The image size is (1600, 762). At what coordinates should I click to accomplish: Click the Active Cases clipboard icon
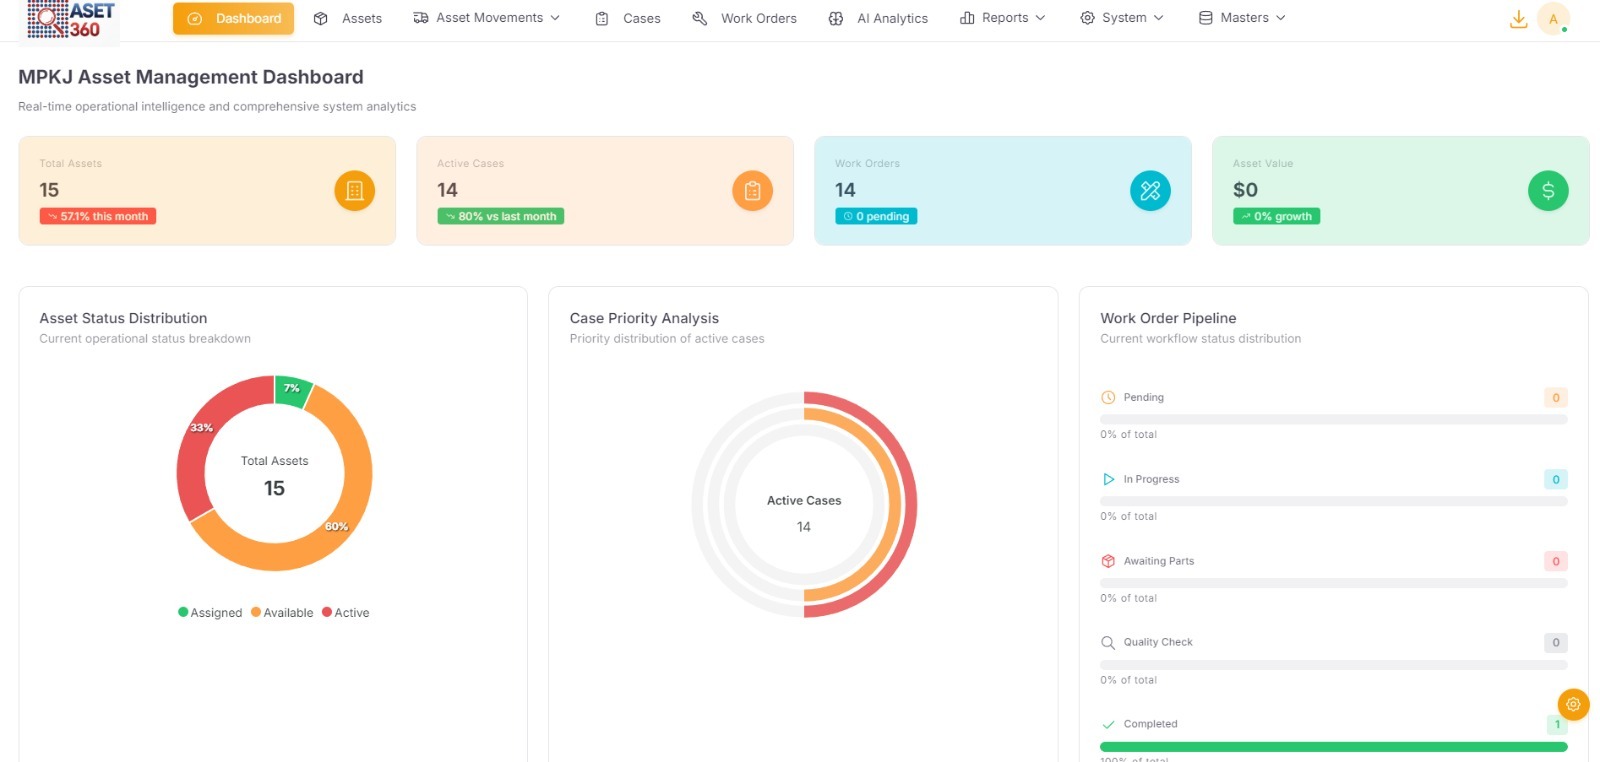(x=752, y=191)
